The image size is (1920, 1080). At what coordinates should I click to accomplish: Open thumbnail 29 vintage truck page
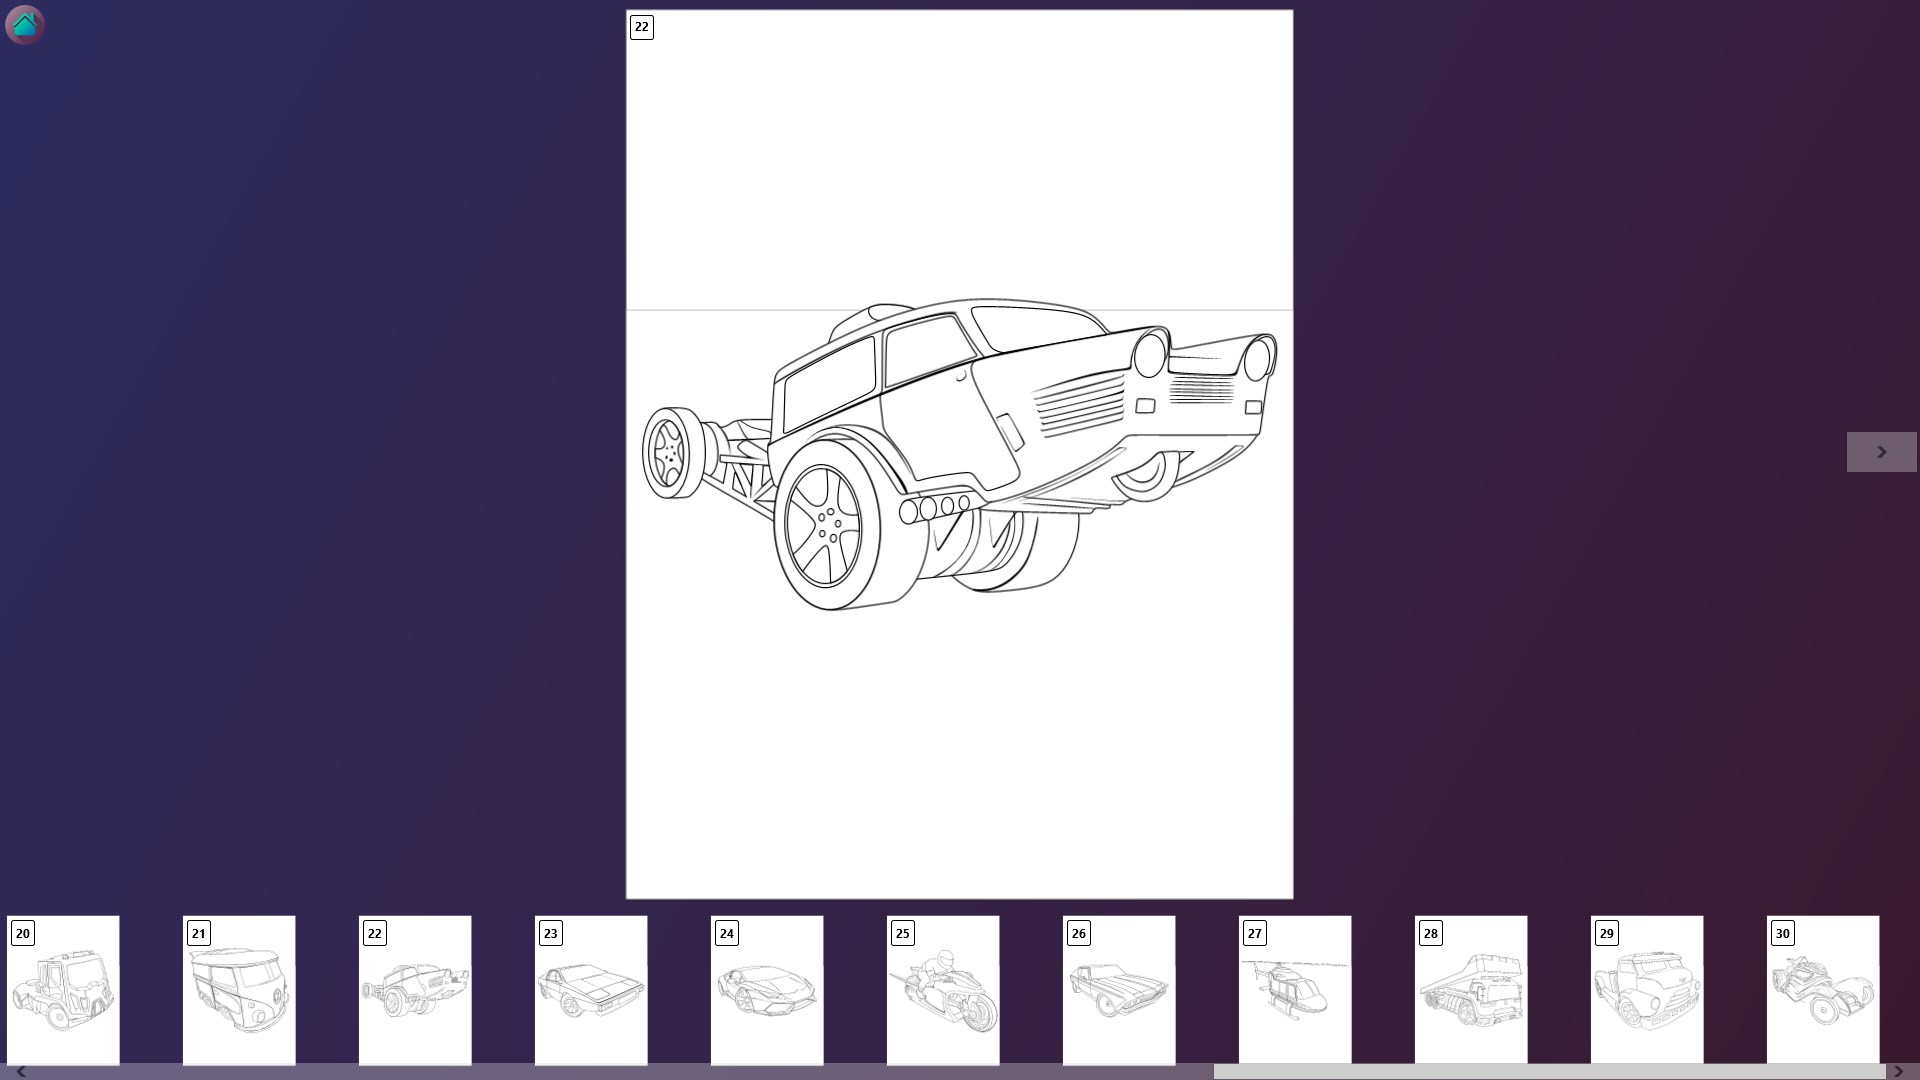click(x=1647, y=990)
